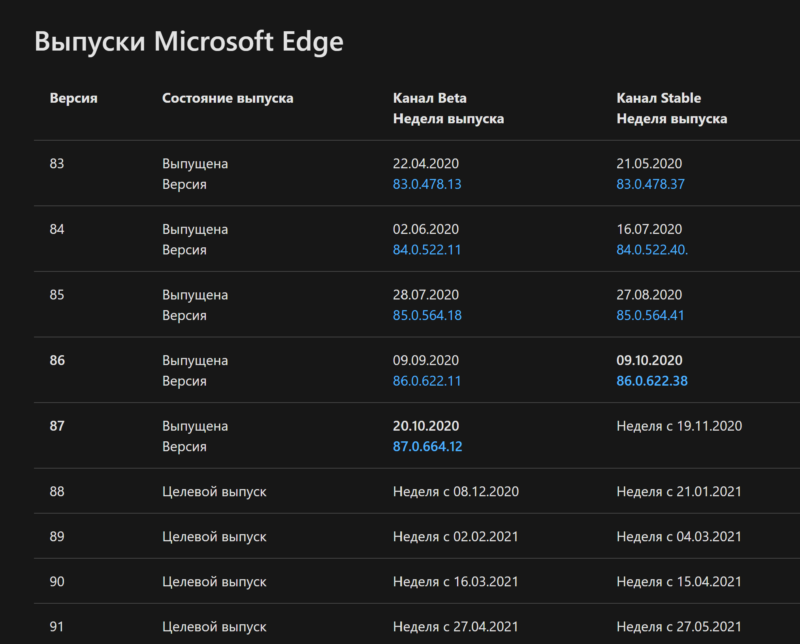This screenshot has height=644, width=800.
Task: Click the text "Неделя с 15.04.2021"
Action: [679, 582]
